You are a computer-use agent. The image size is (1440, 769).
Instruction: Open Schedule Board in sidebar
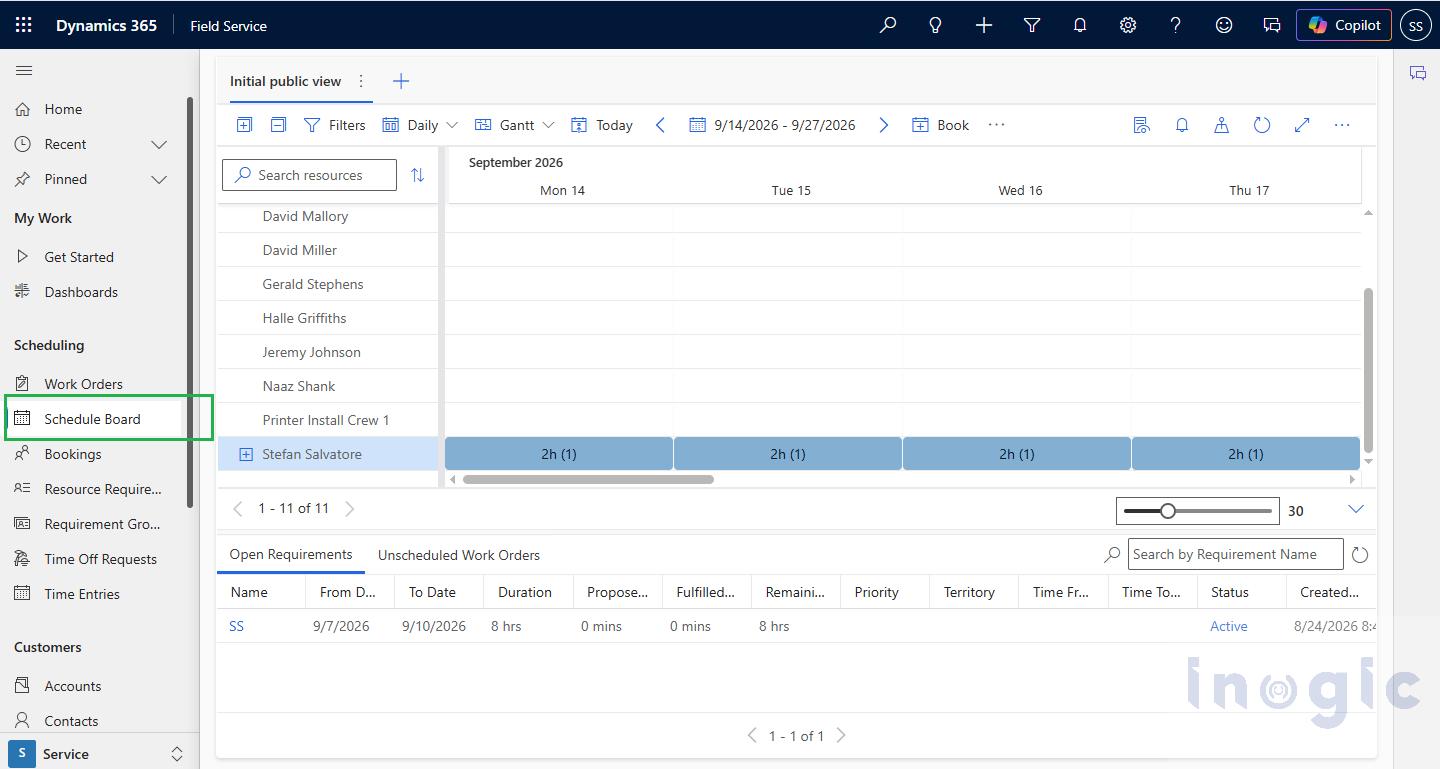tap(93, 419)
